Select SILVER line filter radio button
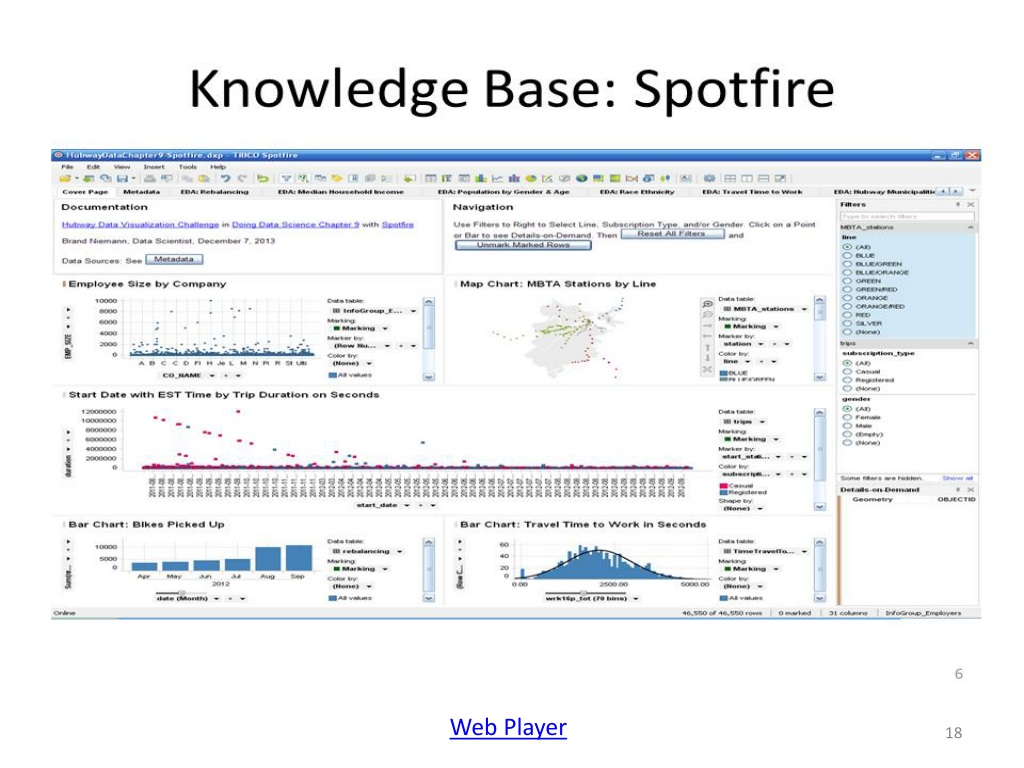 coord(847,323)
